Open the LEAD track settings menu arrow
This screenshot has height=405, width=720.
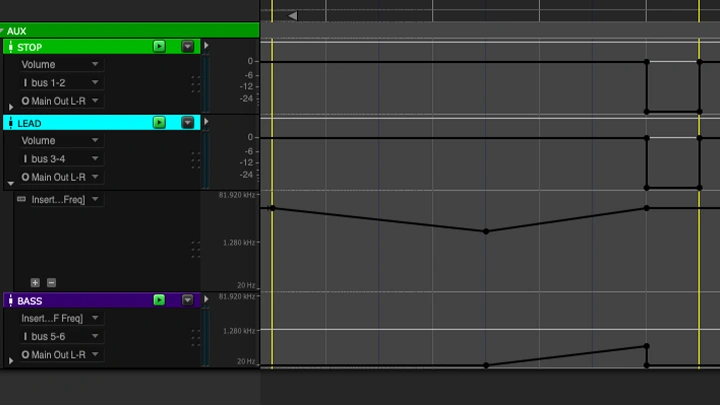(187, 122)
